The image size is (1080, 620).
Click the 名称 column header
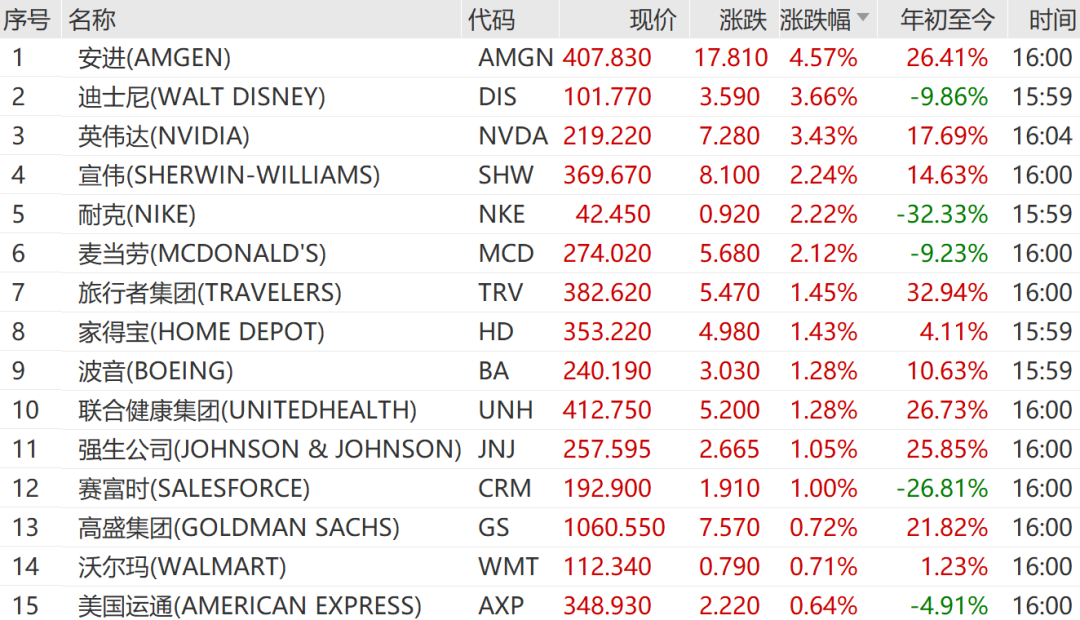tap(91, 19)
